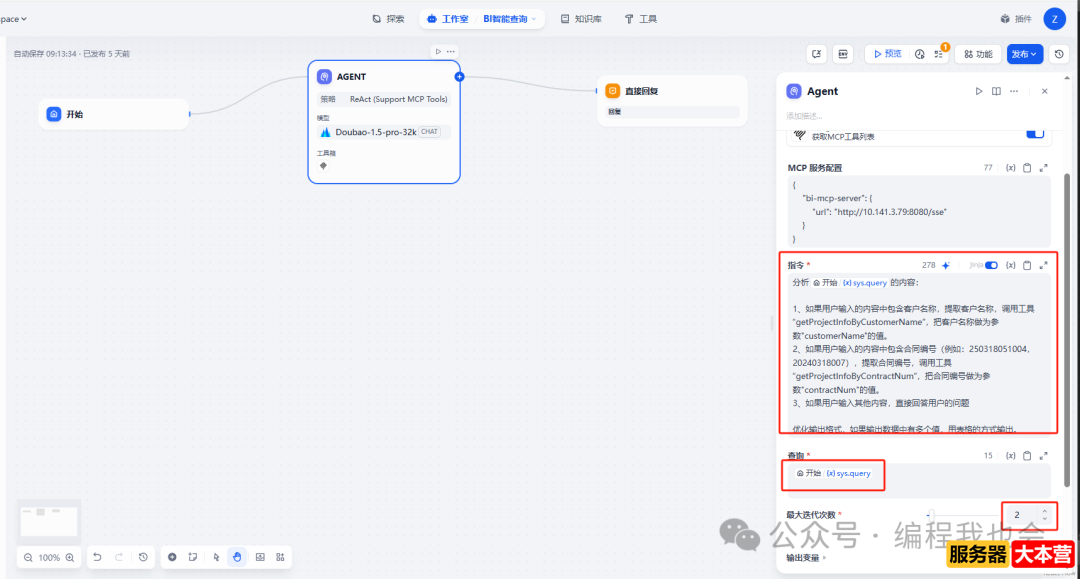Open 插件 plugins page

(x=1016, y=19)
